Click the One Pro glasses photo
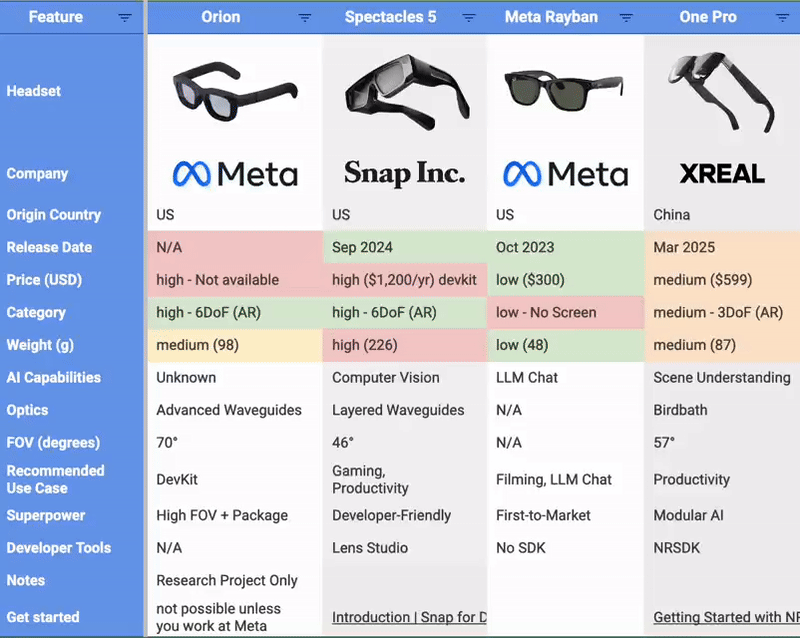This screenshot has height=638, width=800. [x=716, y=93]
